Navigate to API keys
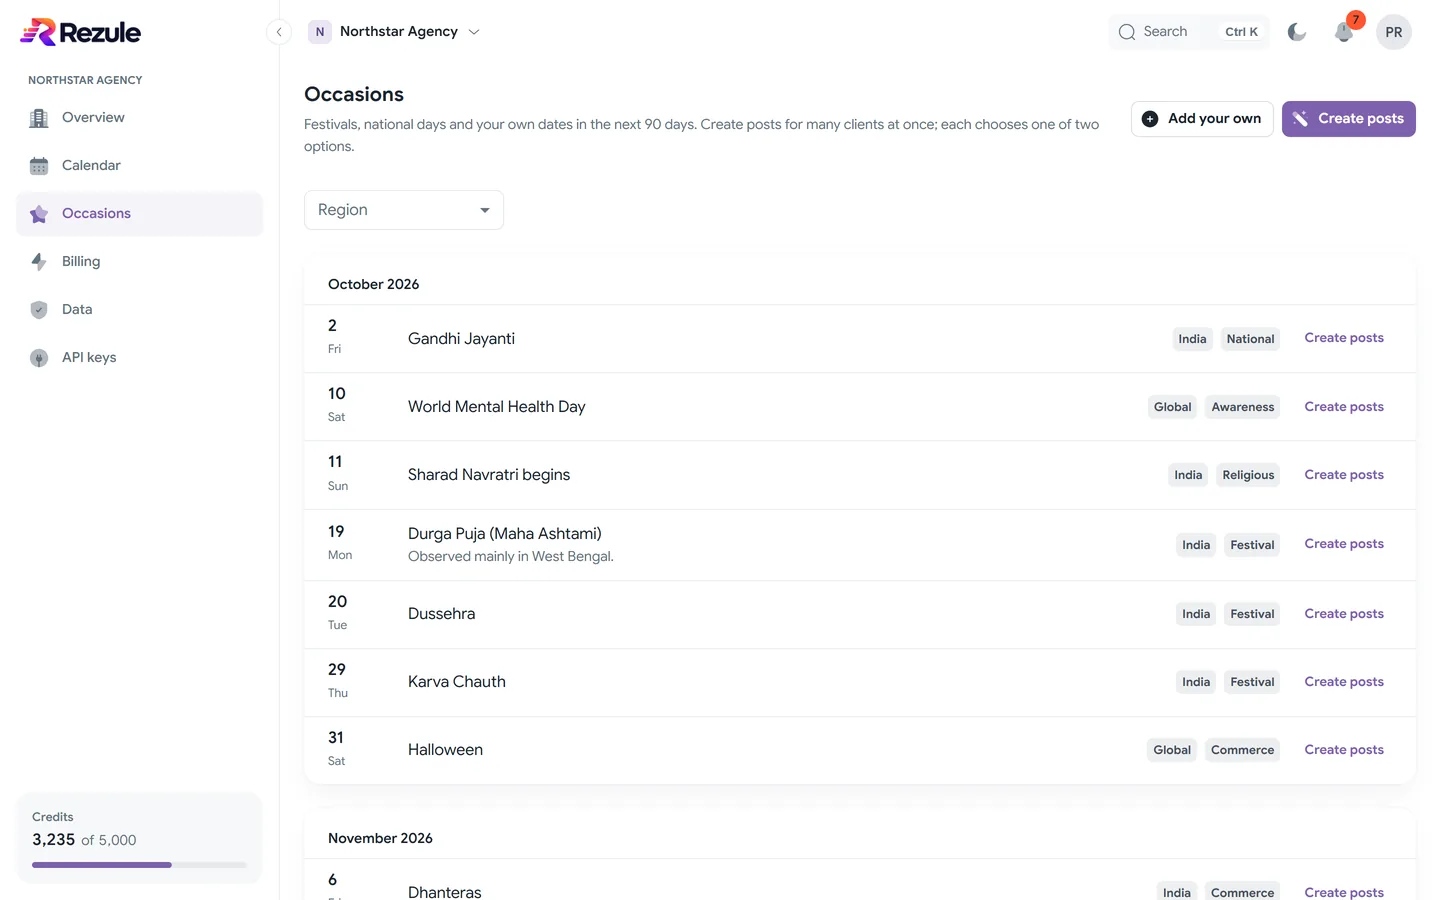The height and width of the screenshot is (900, 1440). [139, 358]
